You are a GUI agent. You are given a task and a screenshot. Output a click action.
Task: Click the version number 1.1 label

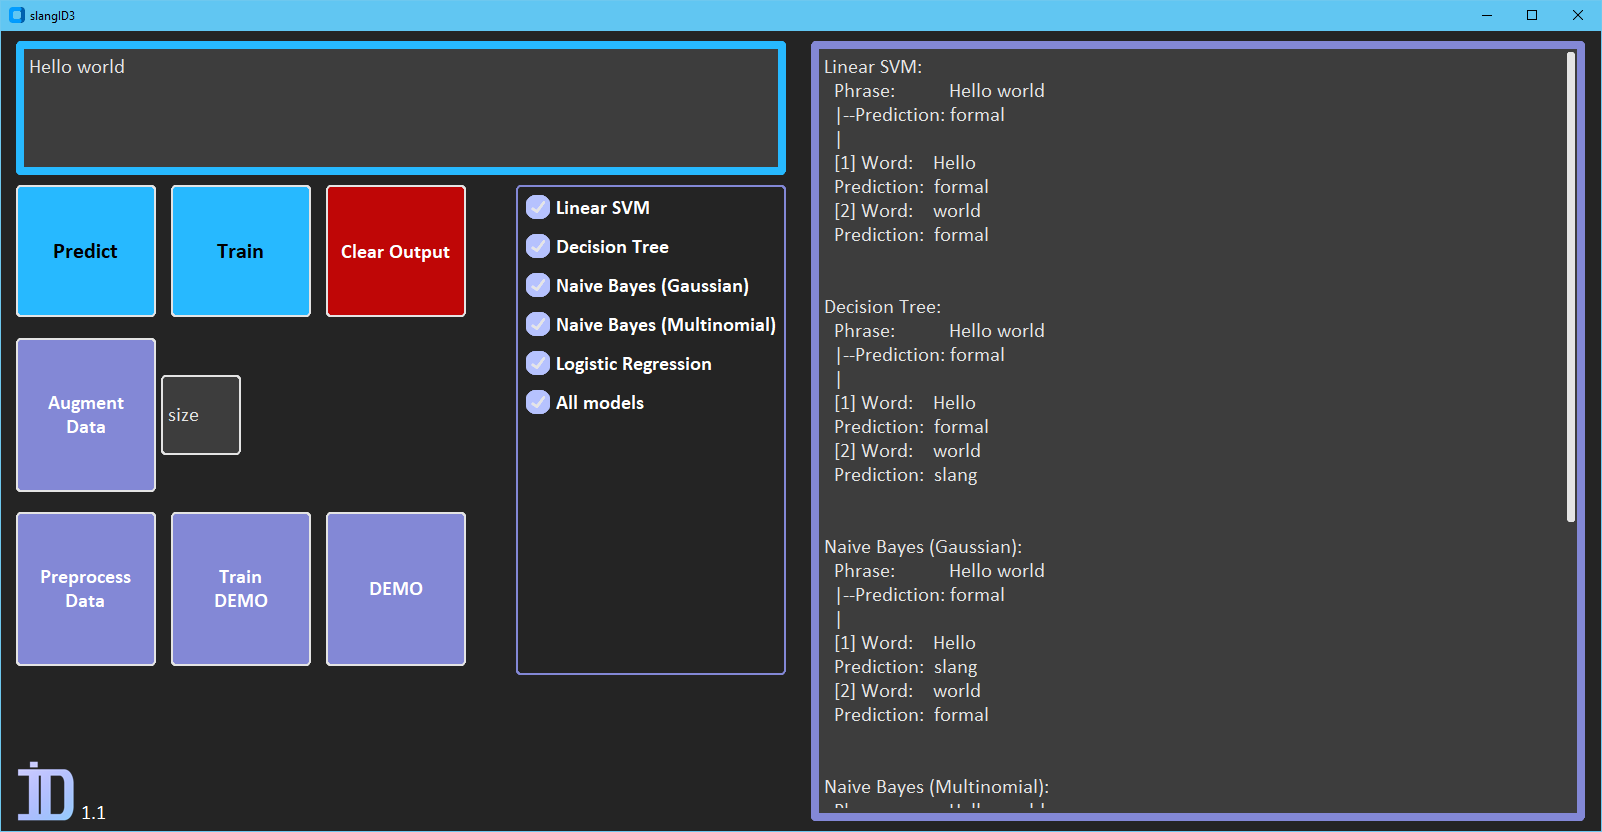point(94,813)
